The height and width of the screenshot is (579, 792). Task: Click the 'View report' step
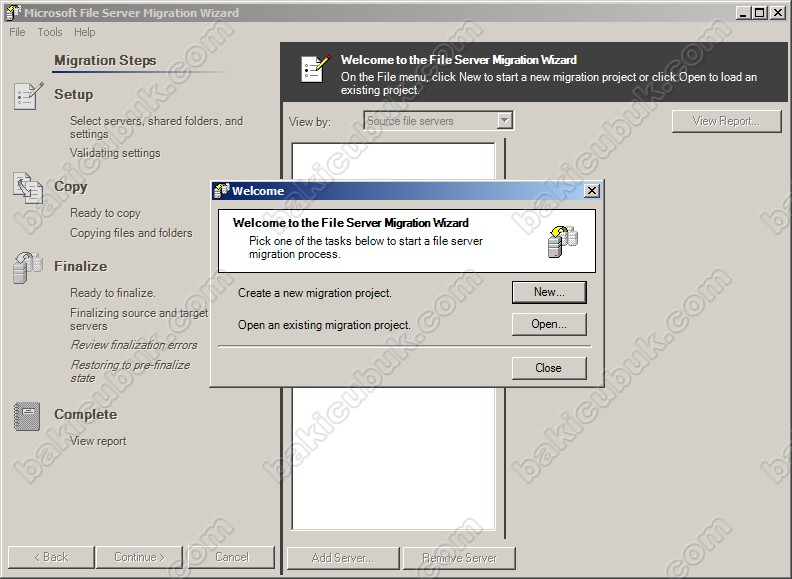click(x=98, y=441)
